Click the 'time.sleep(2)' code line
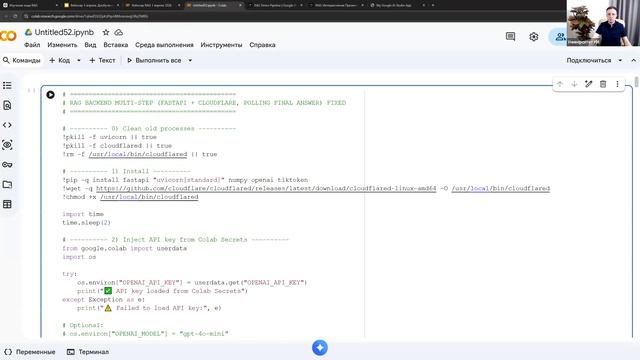The height and width of the screenshot is (360, 640). (86, 223)
